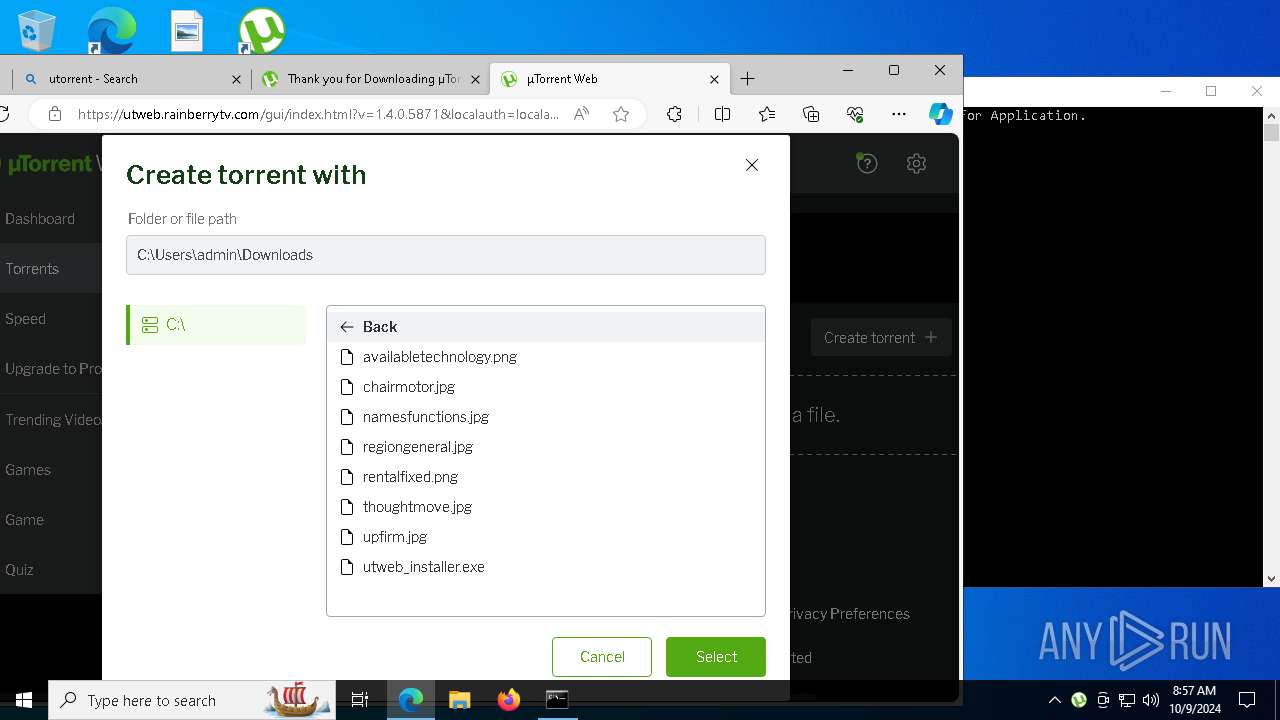
Task: Open Edge from the taskbar
Action: click(x=411, y=700)
